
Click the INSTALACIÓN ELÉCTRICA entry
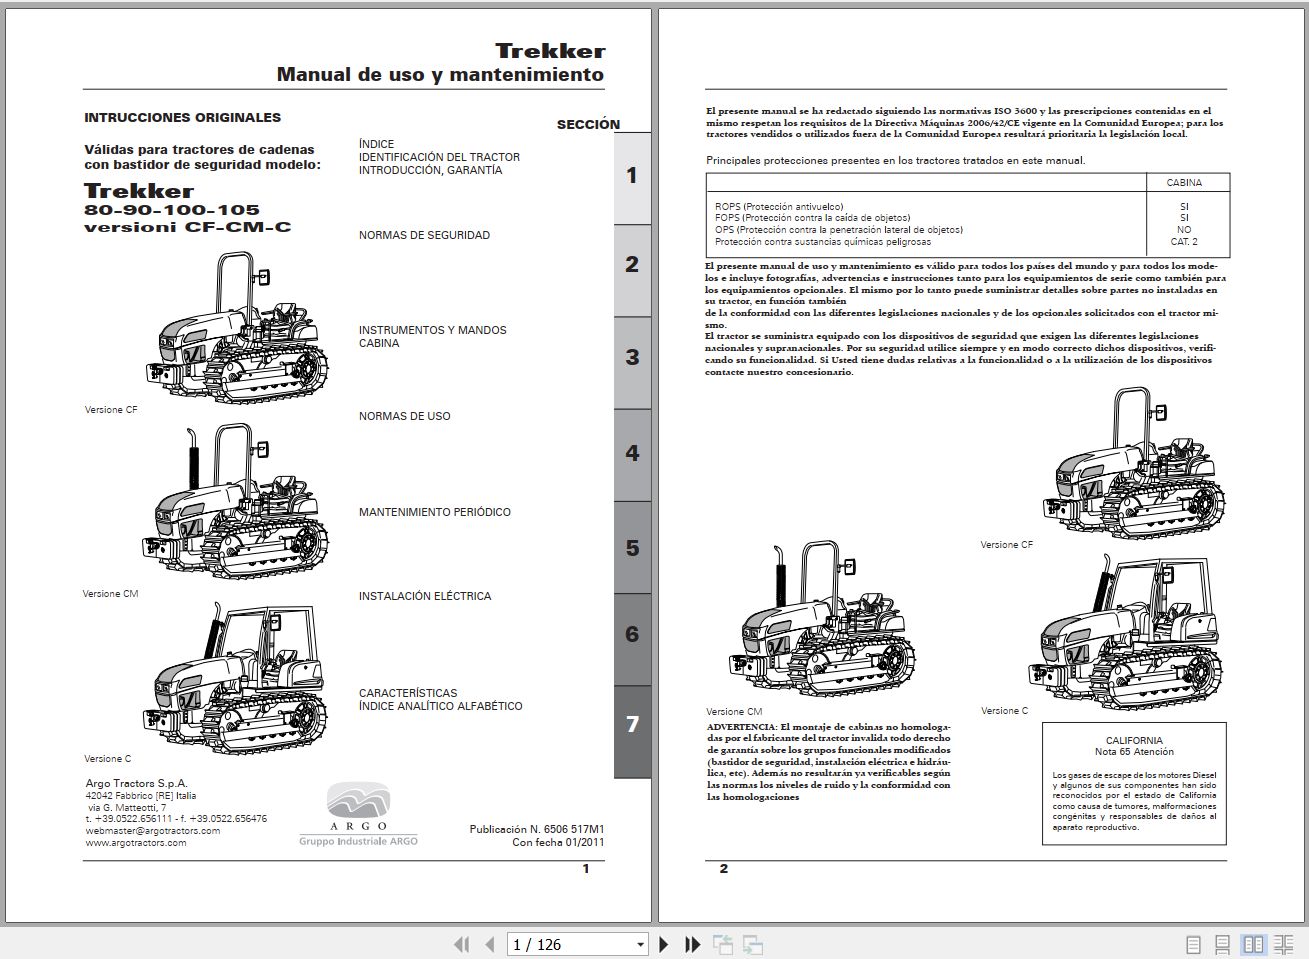pyautogui.click(x=425, y=596)
